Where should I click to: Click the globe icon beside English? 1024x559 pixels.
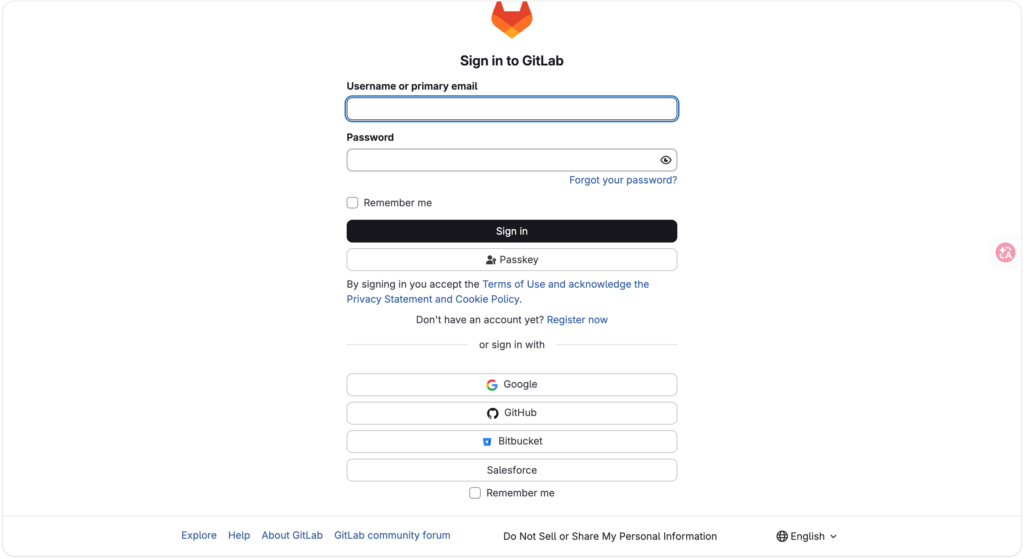click(782, 536)
